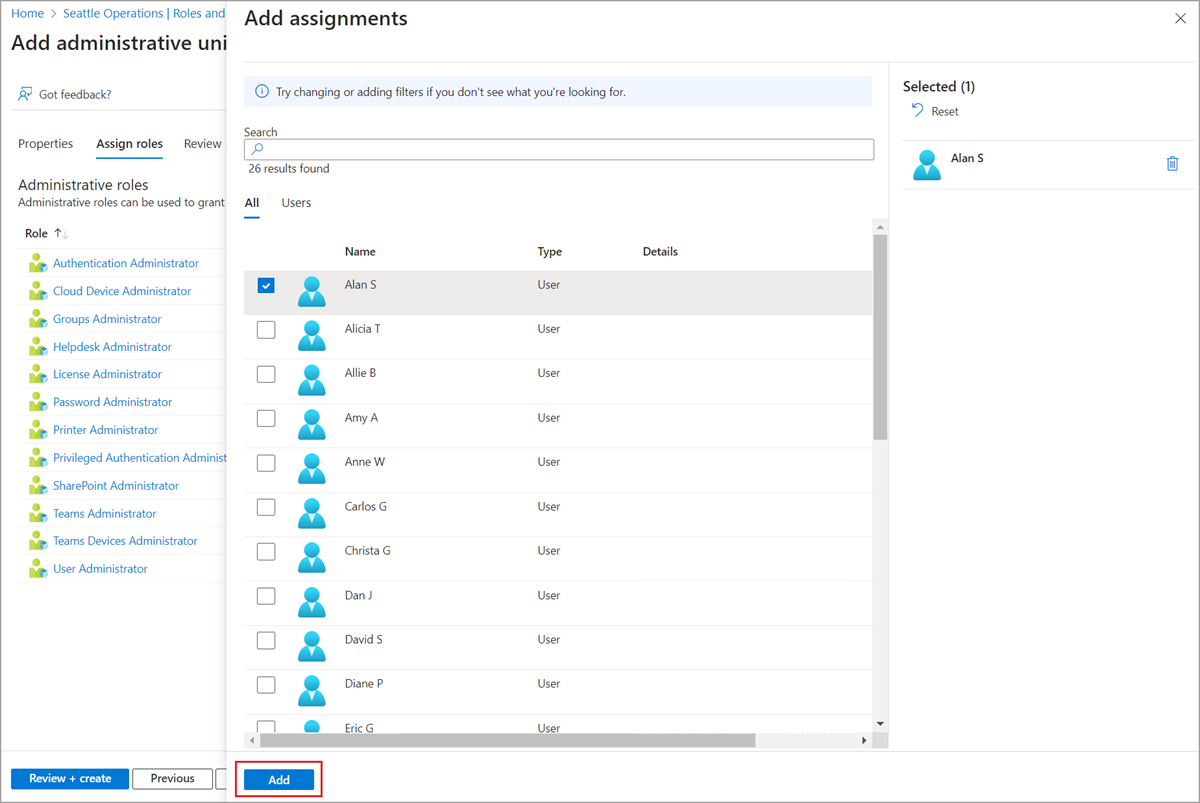This screenshot has height=803, width=1200.
Task: Click the scroll up arrow of user list
Action: pos(880,226)
